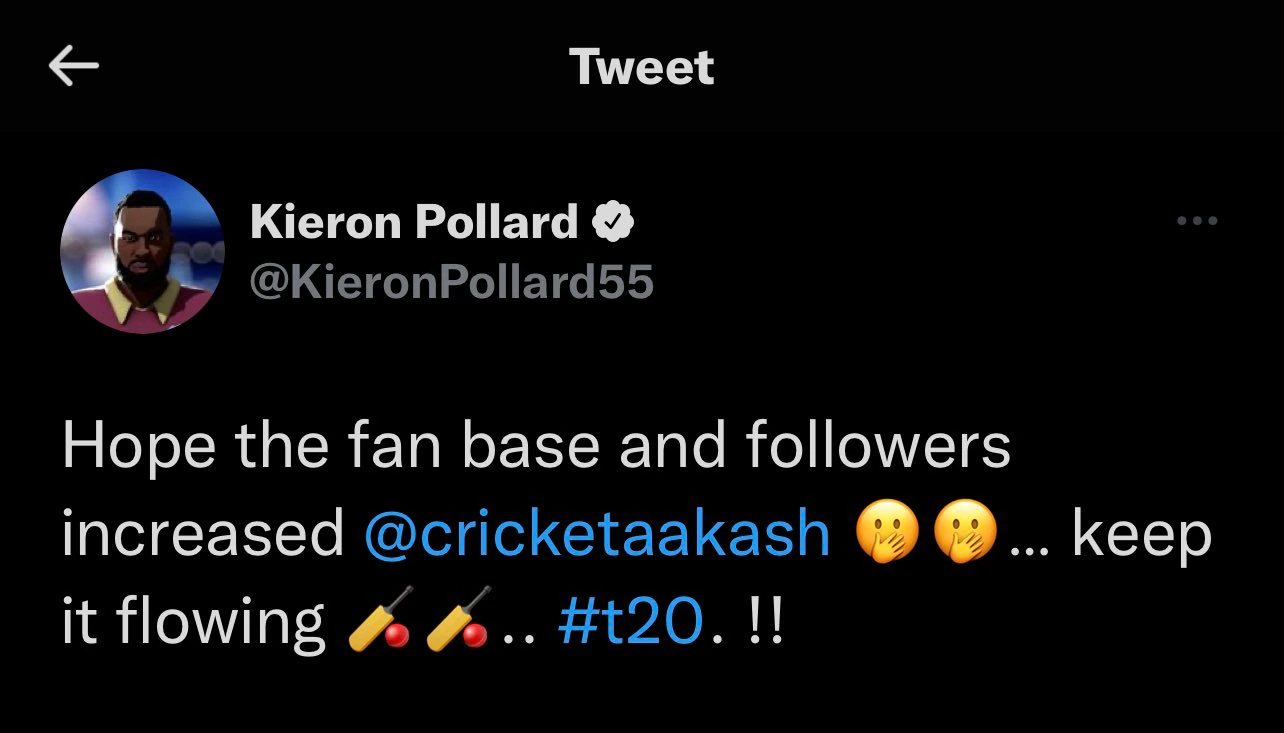Go back using the left arrow
This screenshot has height=733, width=1284.
[x=73, y=67]
